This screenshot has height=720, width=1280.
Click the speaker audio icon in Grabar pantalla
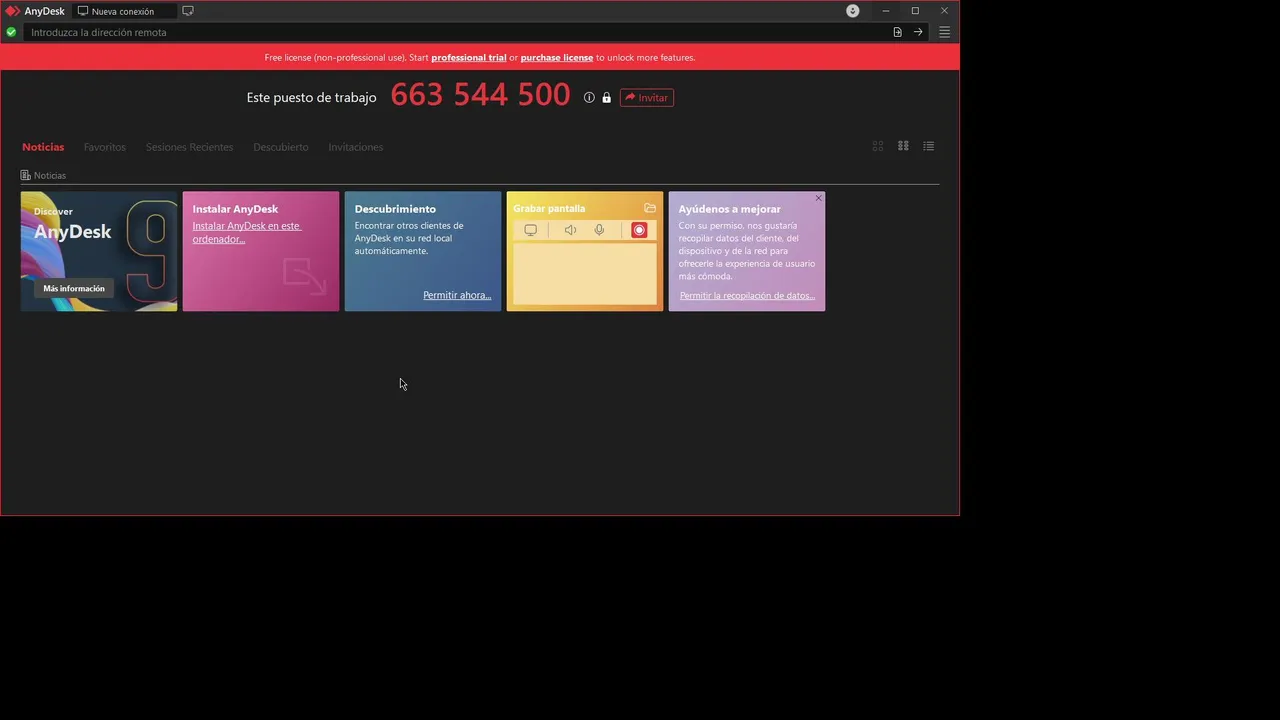tap(570, 230)
